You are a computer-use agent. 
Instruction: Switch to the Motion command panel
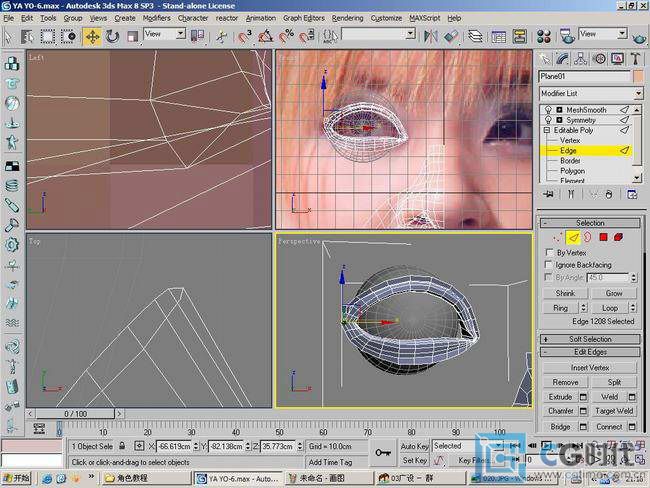click(599, 59)
